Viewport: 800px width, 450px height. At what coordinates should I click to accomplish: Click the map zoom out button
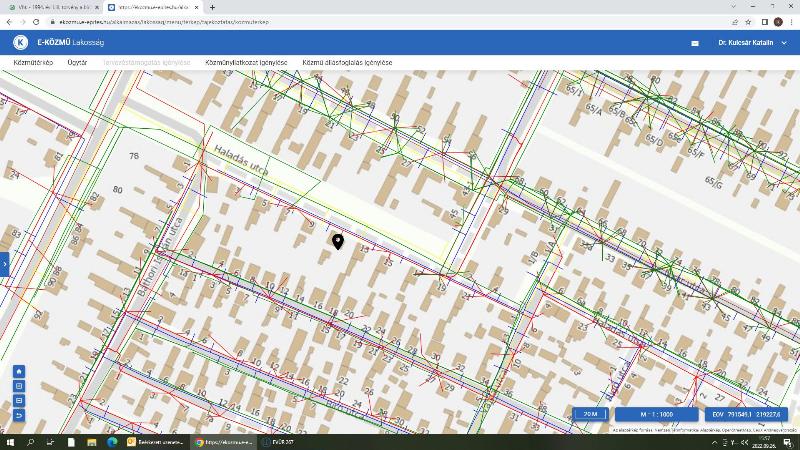(19, 401)
